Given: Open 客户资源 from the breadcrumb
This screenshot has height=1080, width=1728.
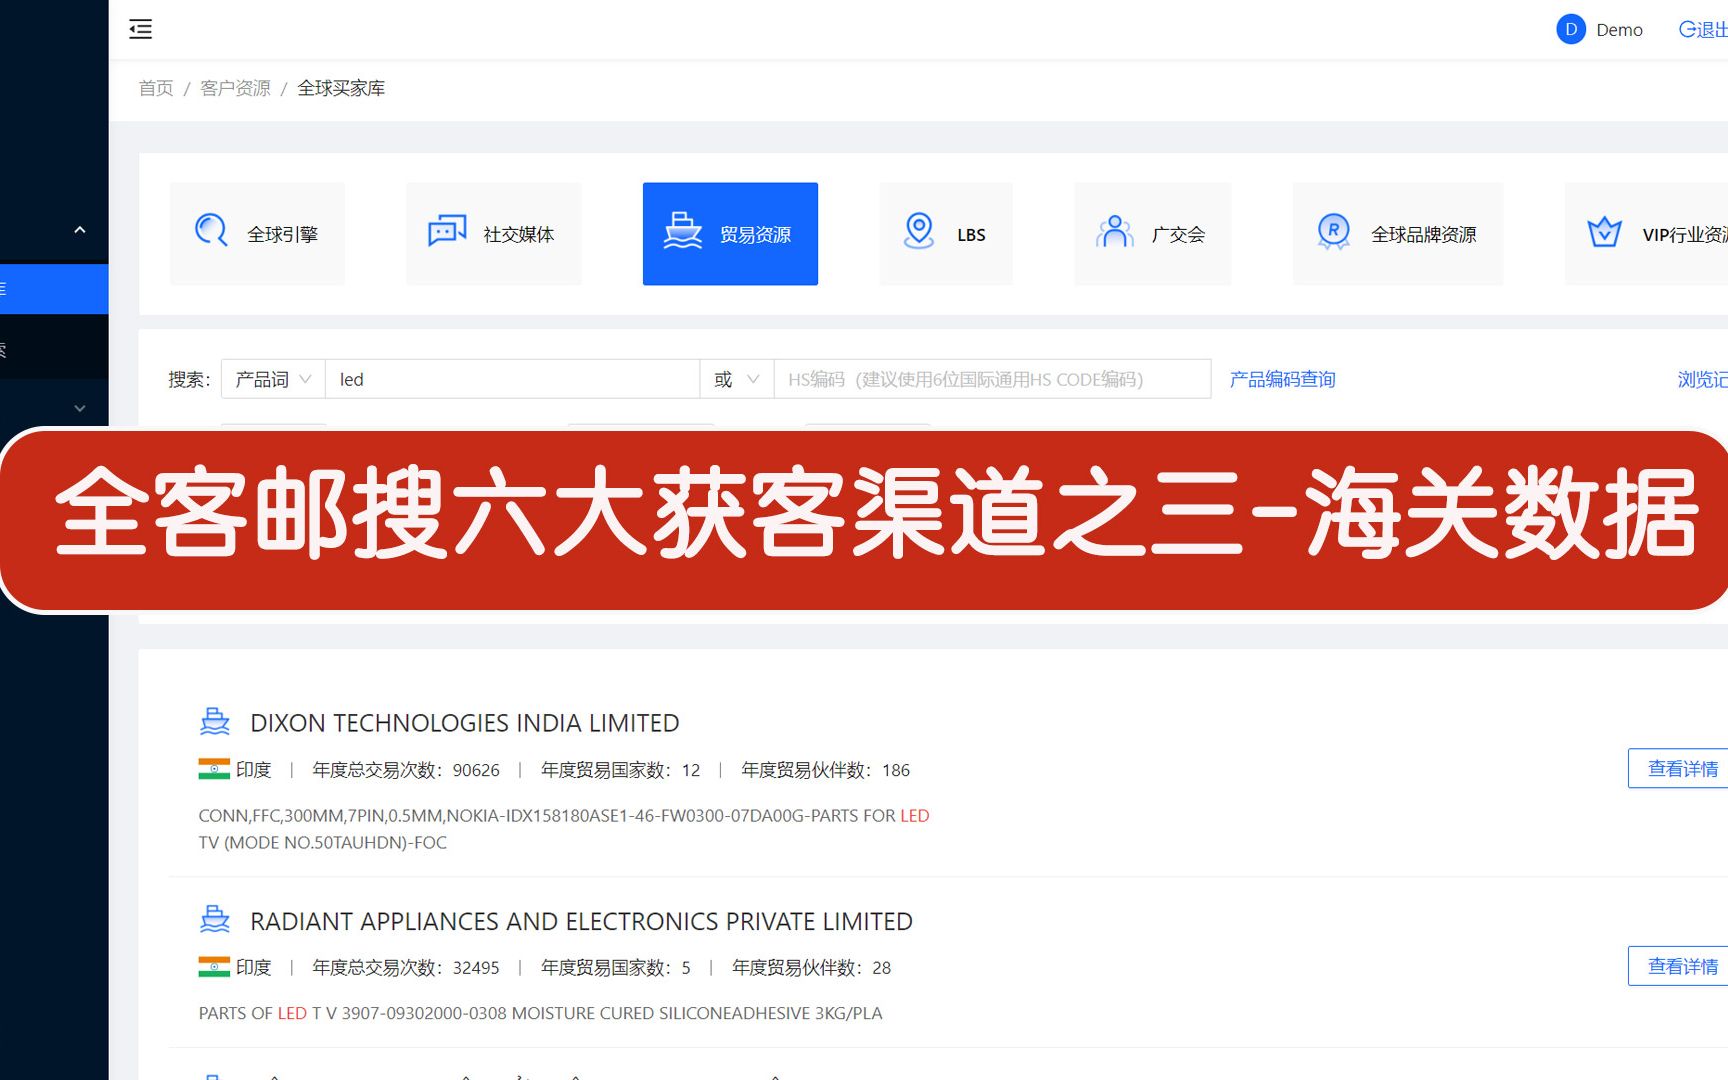Looking at the screenshot, I should (234, 88).
